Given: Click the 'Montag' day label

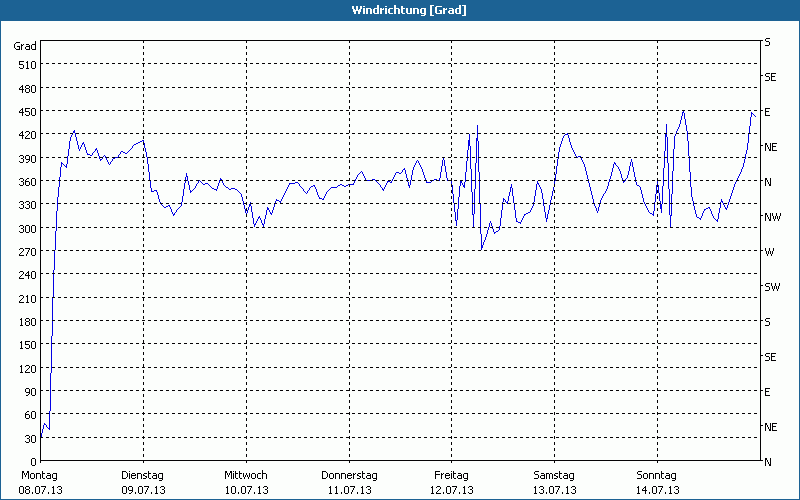Looking at the screenshot, I should 39,476.
